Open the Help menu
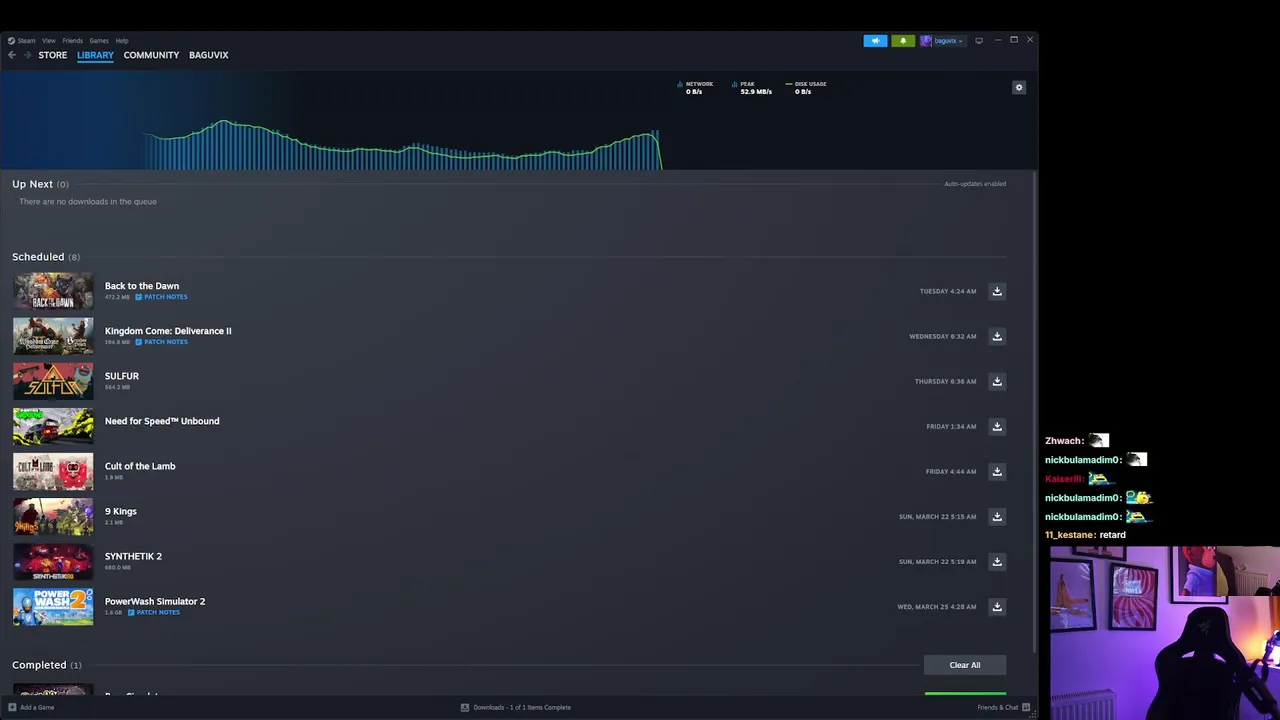This screenshot has height=720, width=1280. pos(122,41)
